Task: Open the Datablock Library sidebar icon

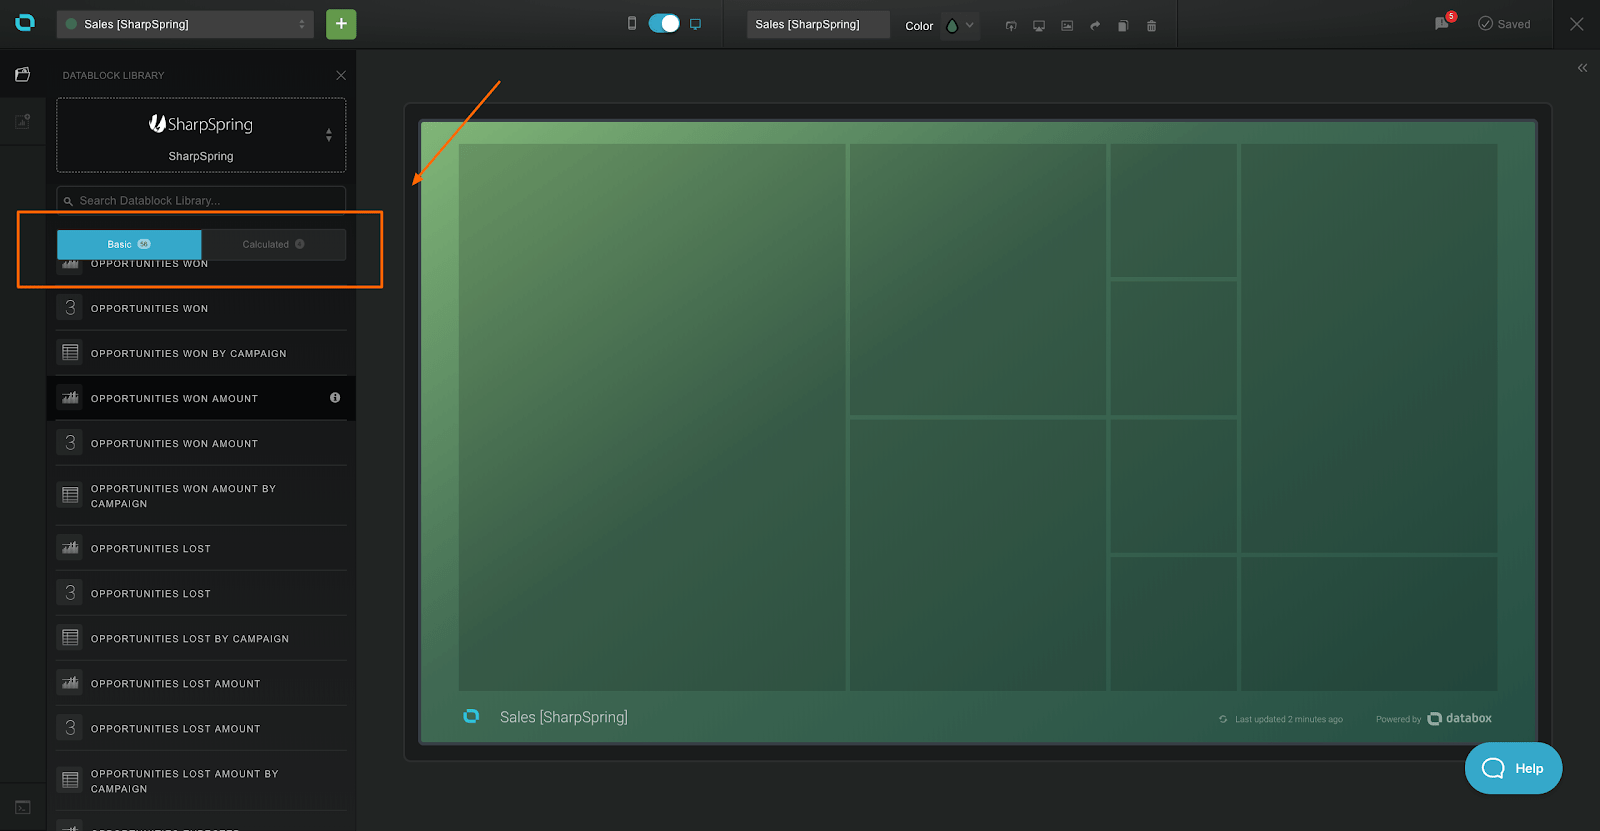Action: [22, 74]
